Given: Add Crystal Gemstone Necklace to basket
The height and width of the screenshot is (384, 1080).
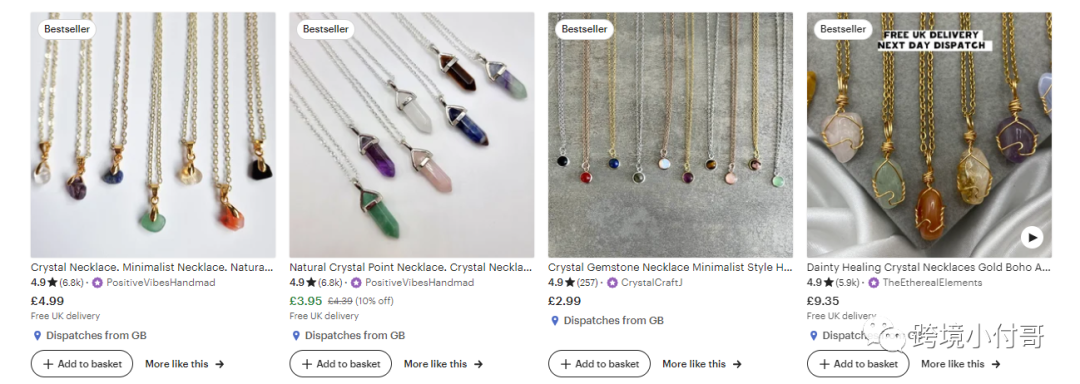Looking at the screenshot, I should click(x=599, y=364).
